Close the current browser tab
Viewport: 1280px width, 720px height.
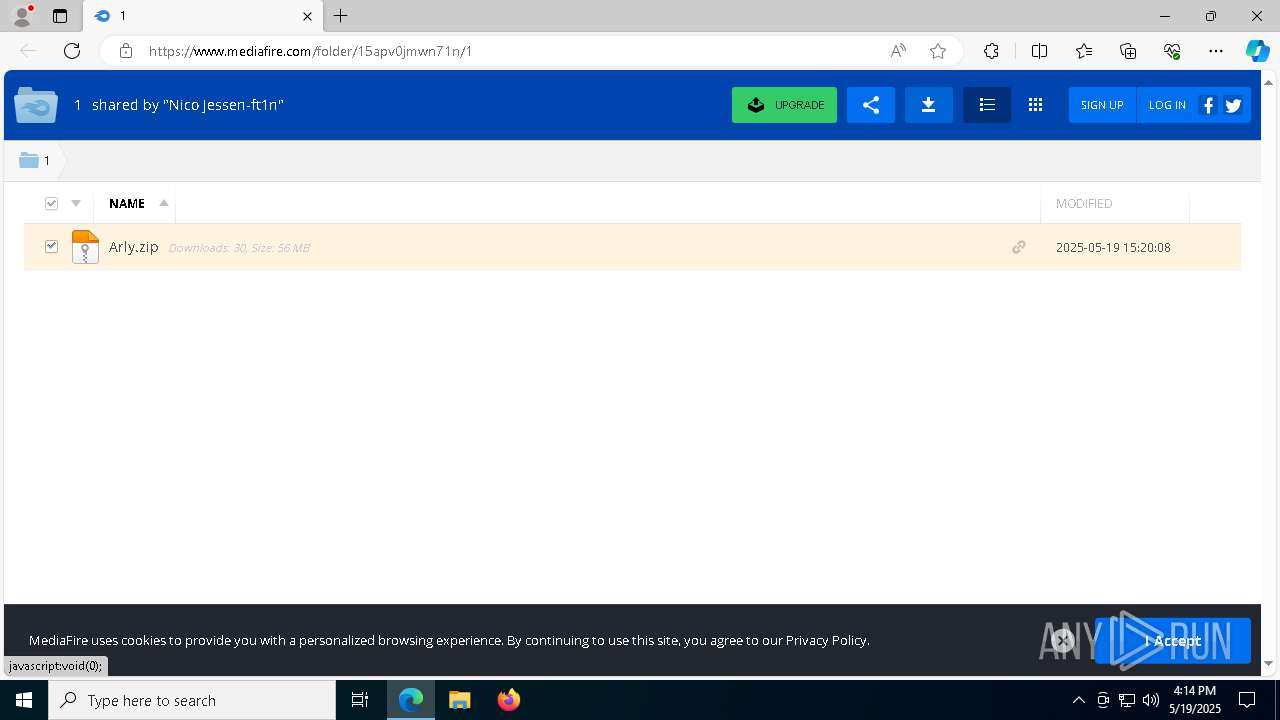click(307, 16)
